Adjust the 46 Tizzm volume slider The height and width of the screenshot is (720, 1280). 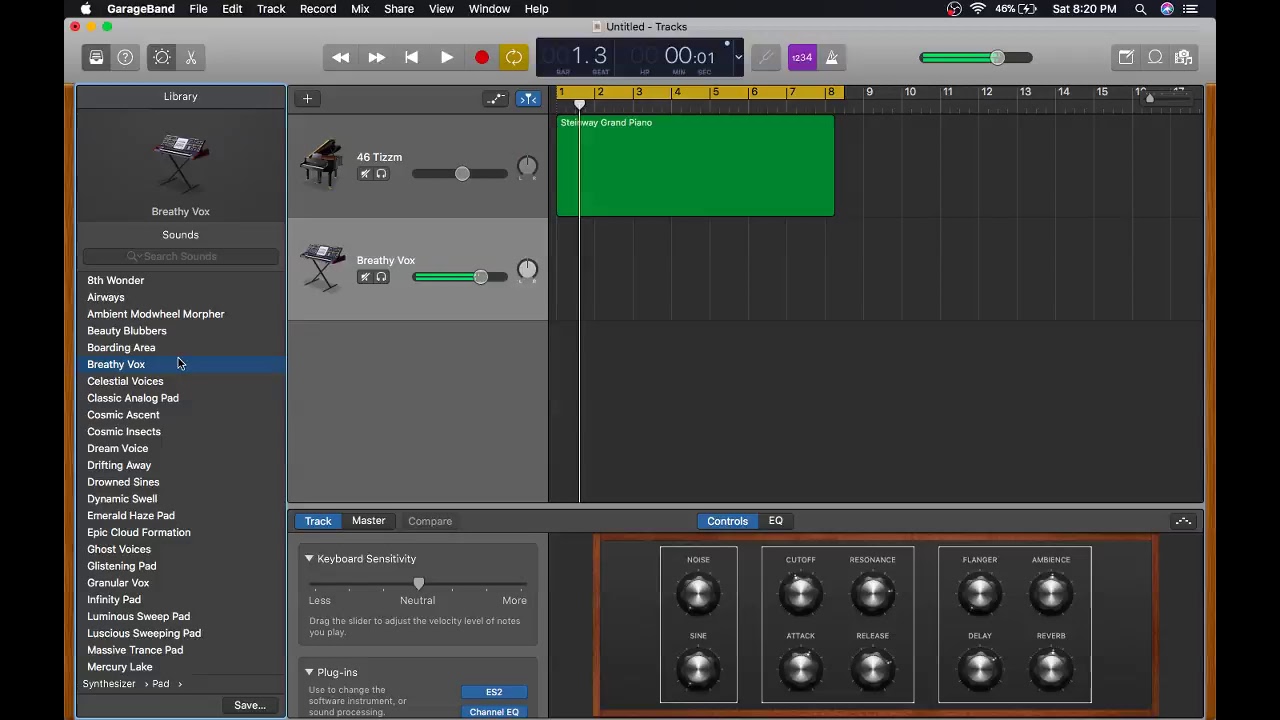[x=460, y=174]
